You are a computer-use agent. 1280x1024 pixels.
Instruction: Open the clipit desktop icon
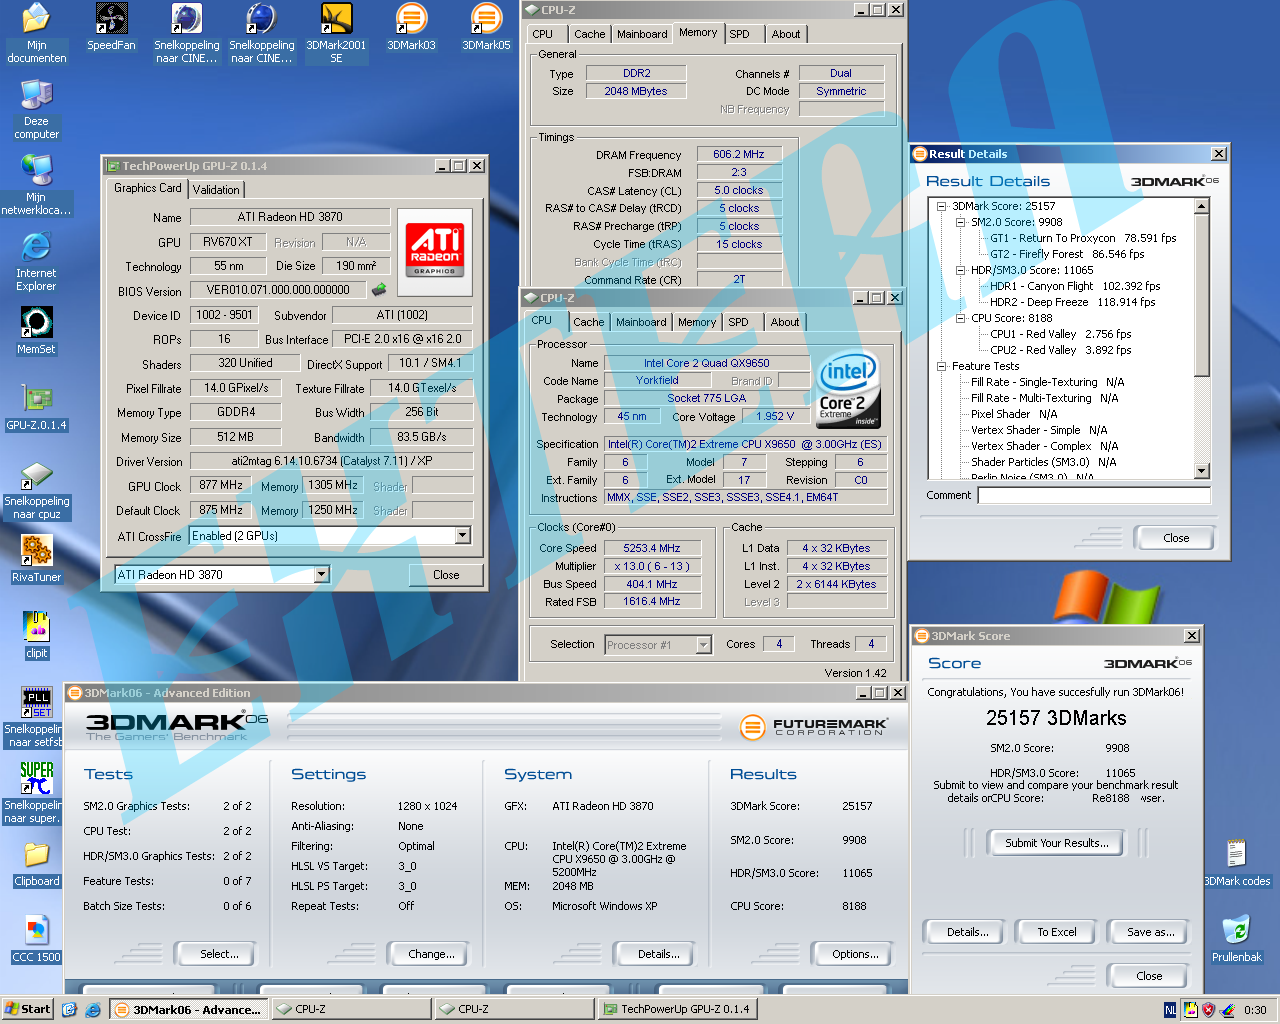[x=36, y=635]
